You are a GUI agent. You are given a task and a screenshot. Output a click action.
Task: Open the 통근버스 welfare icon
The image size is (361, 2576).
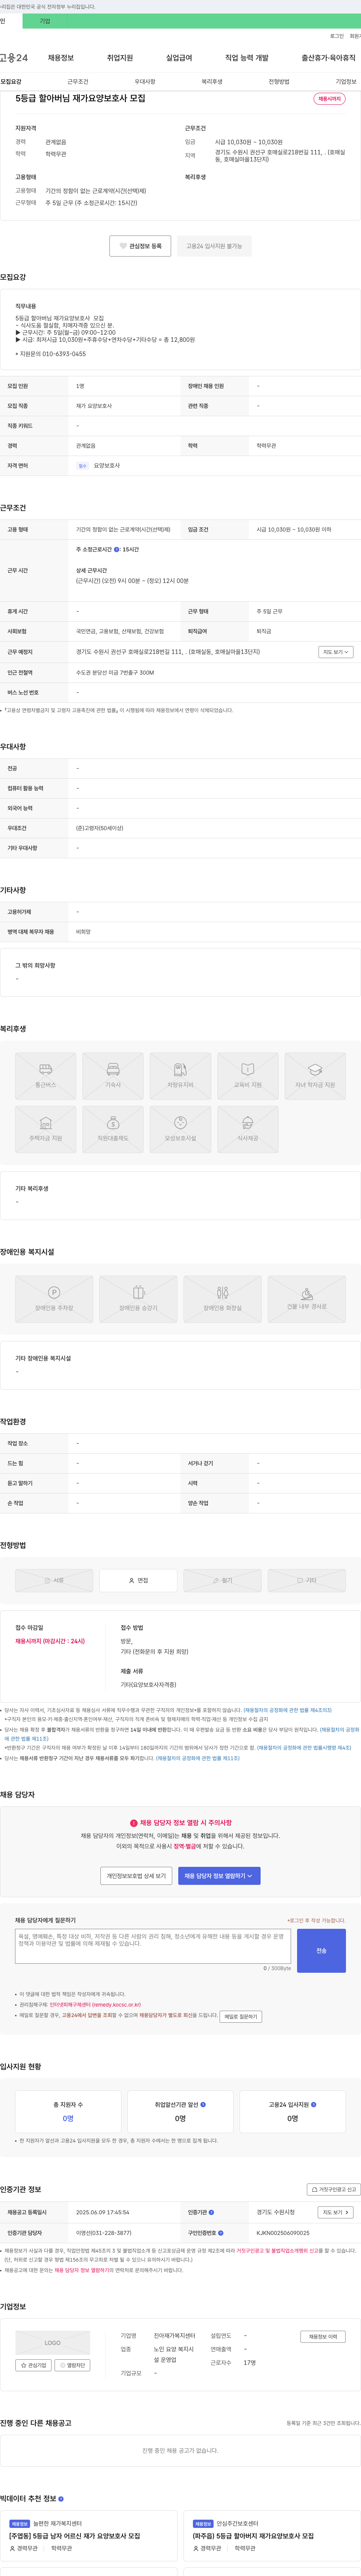(46, 1076)
